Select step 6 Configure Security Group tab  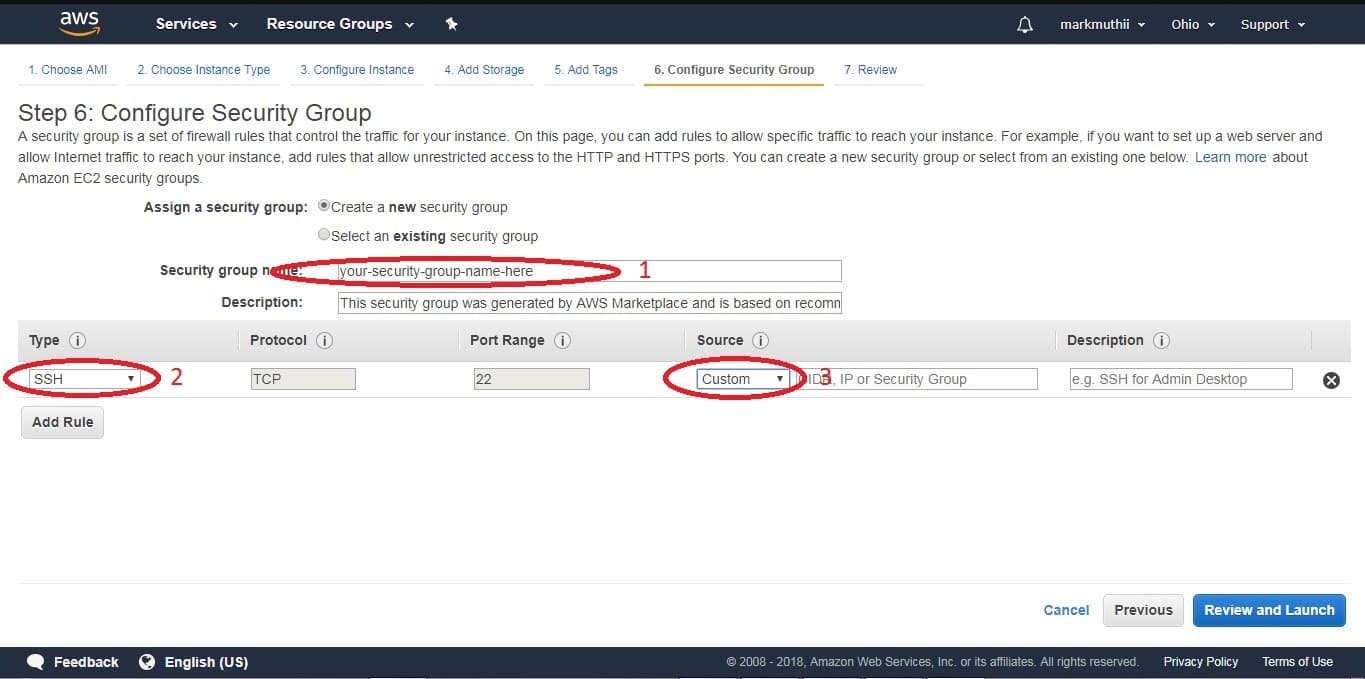click(734, 70)
